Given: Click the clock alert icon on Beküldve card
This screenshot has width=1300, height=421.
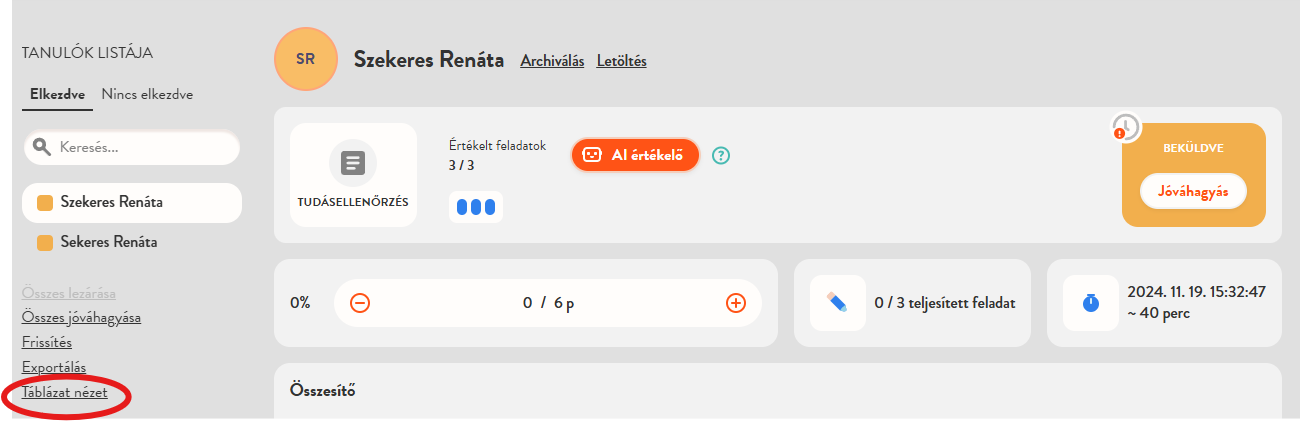Looking at the screenshot, I should click(x=1126, y=128).
